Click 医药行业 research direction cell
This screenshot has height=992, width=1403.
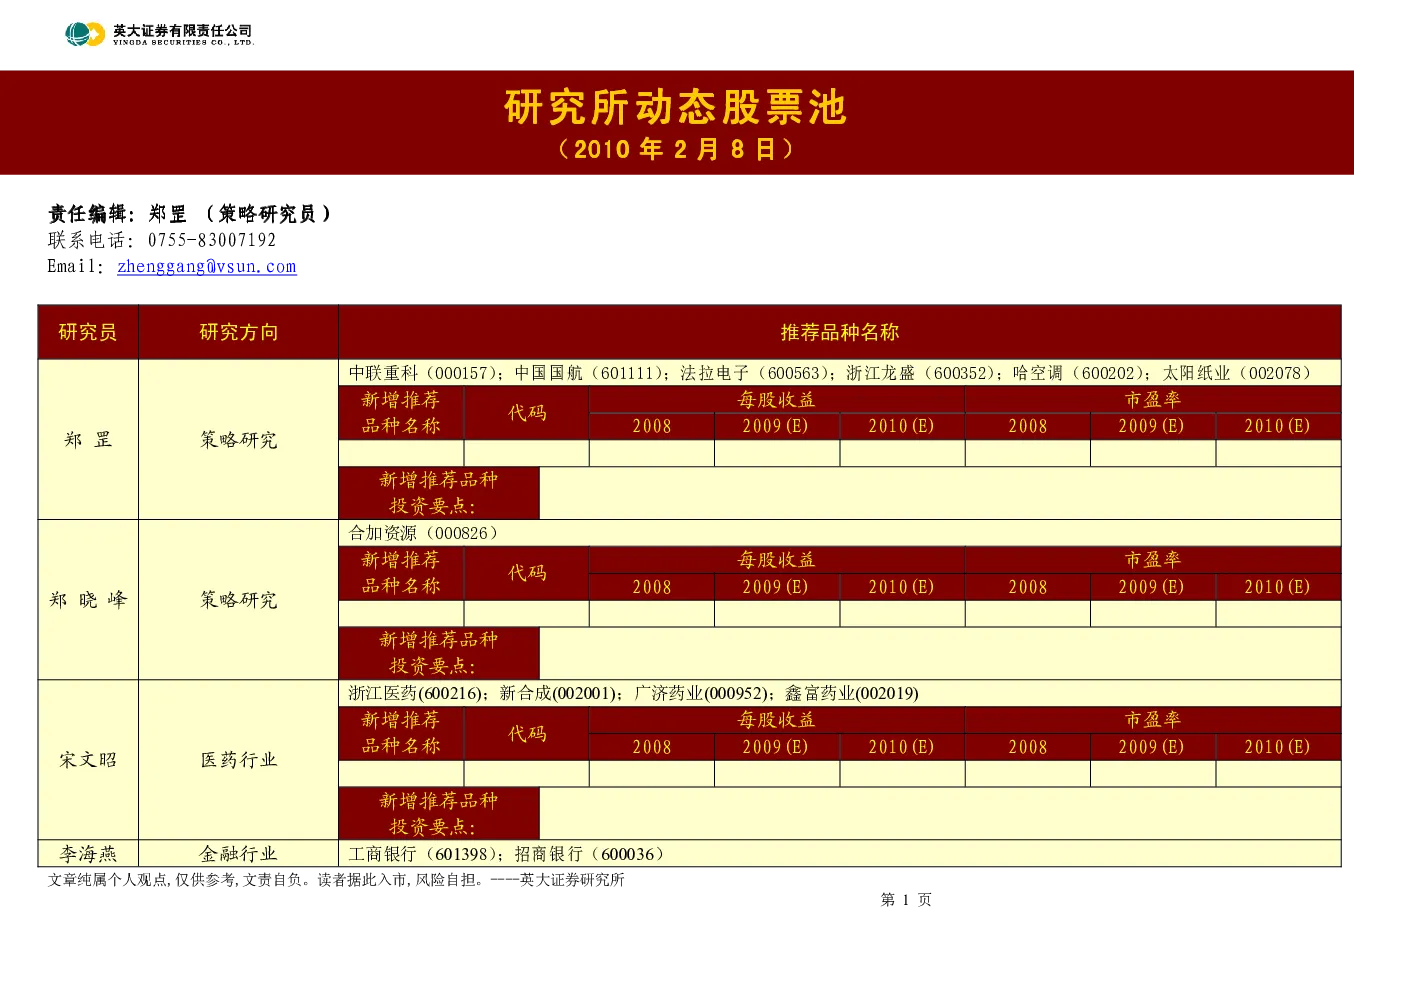click(x=239, y=760)
